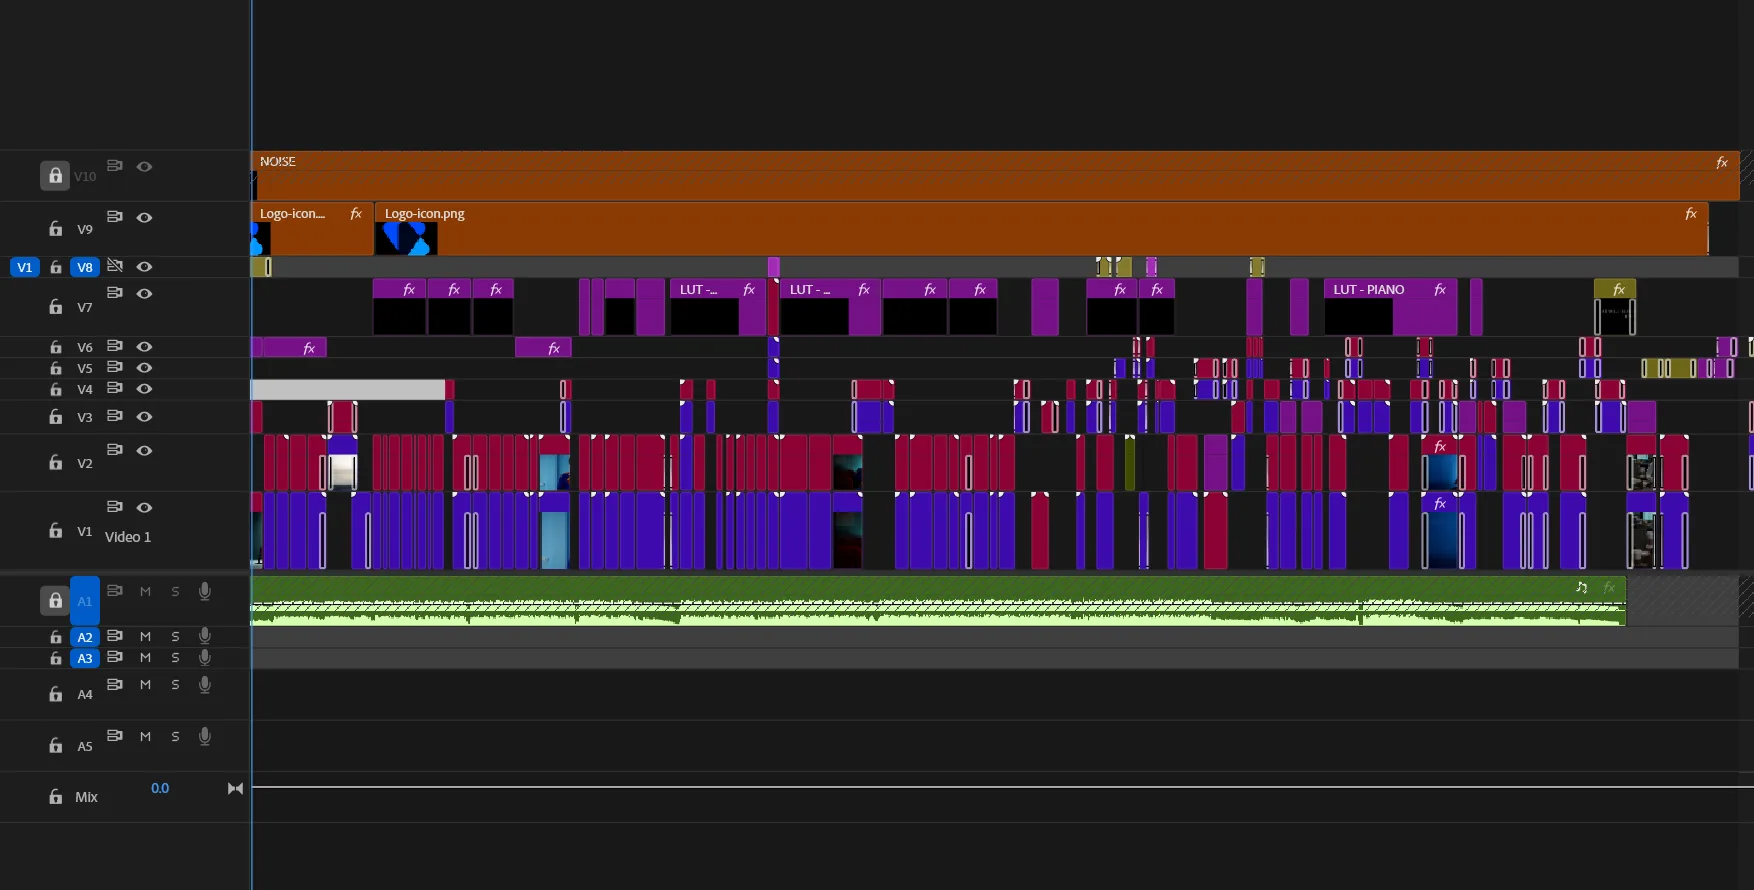Select the LUT - PIANO clip
The height and width of the screenshot is (890, 1754).
1391,308
